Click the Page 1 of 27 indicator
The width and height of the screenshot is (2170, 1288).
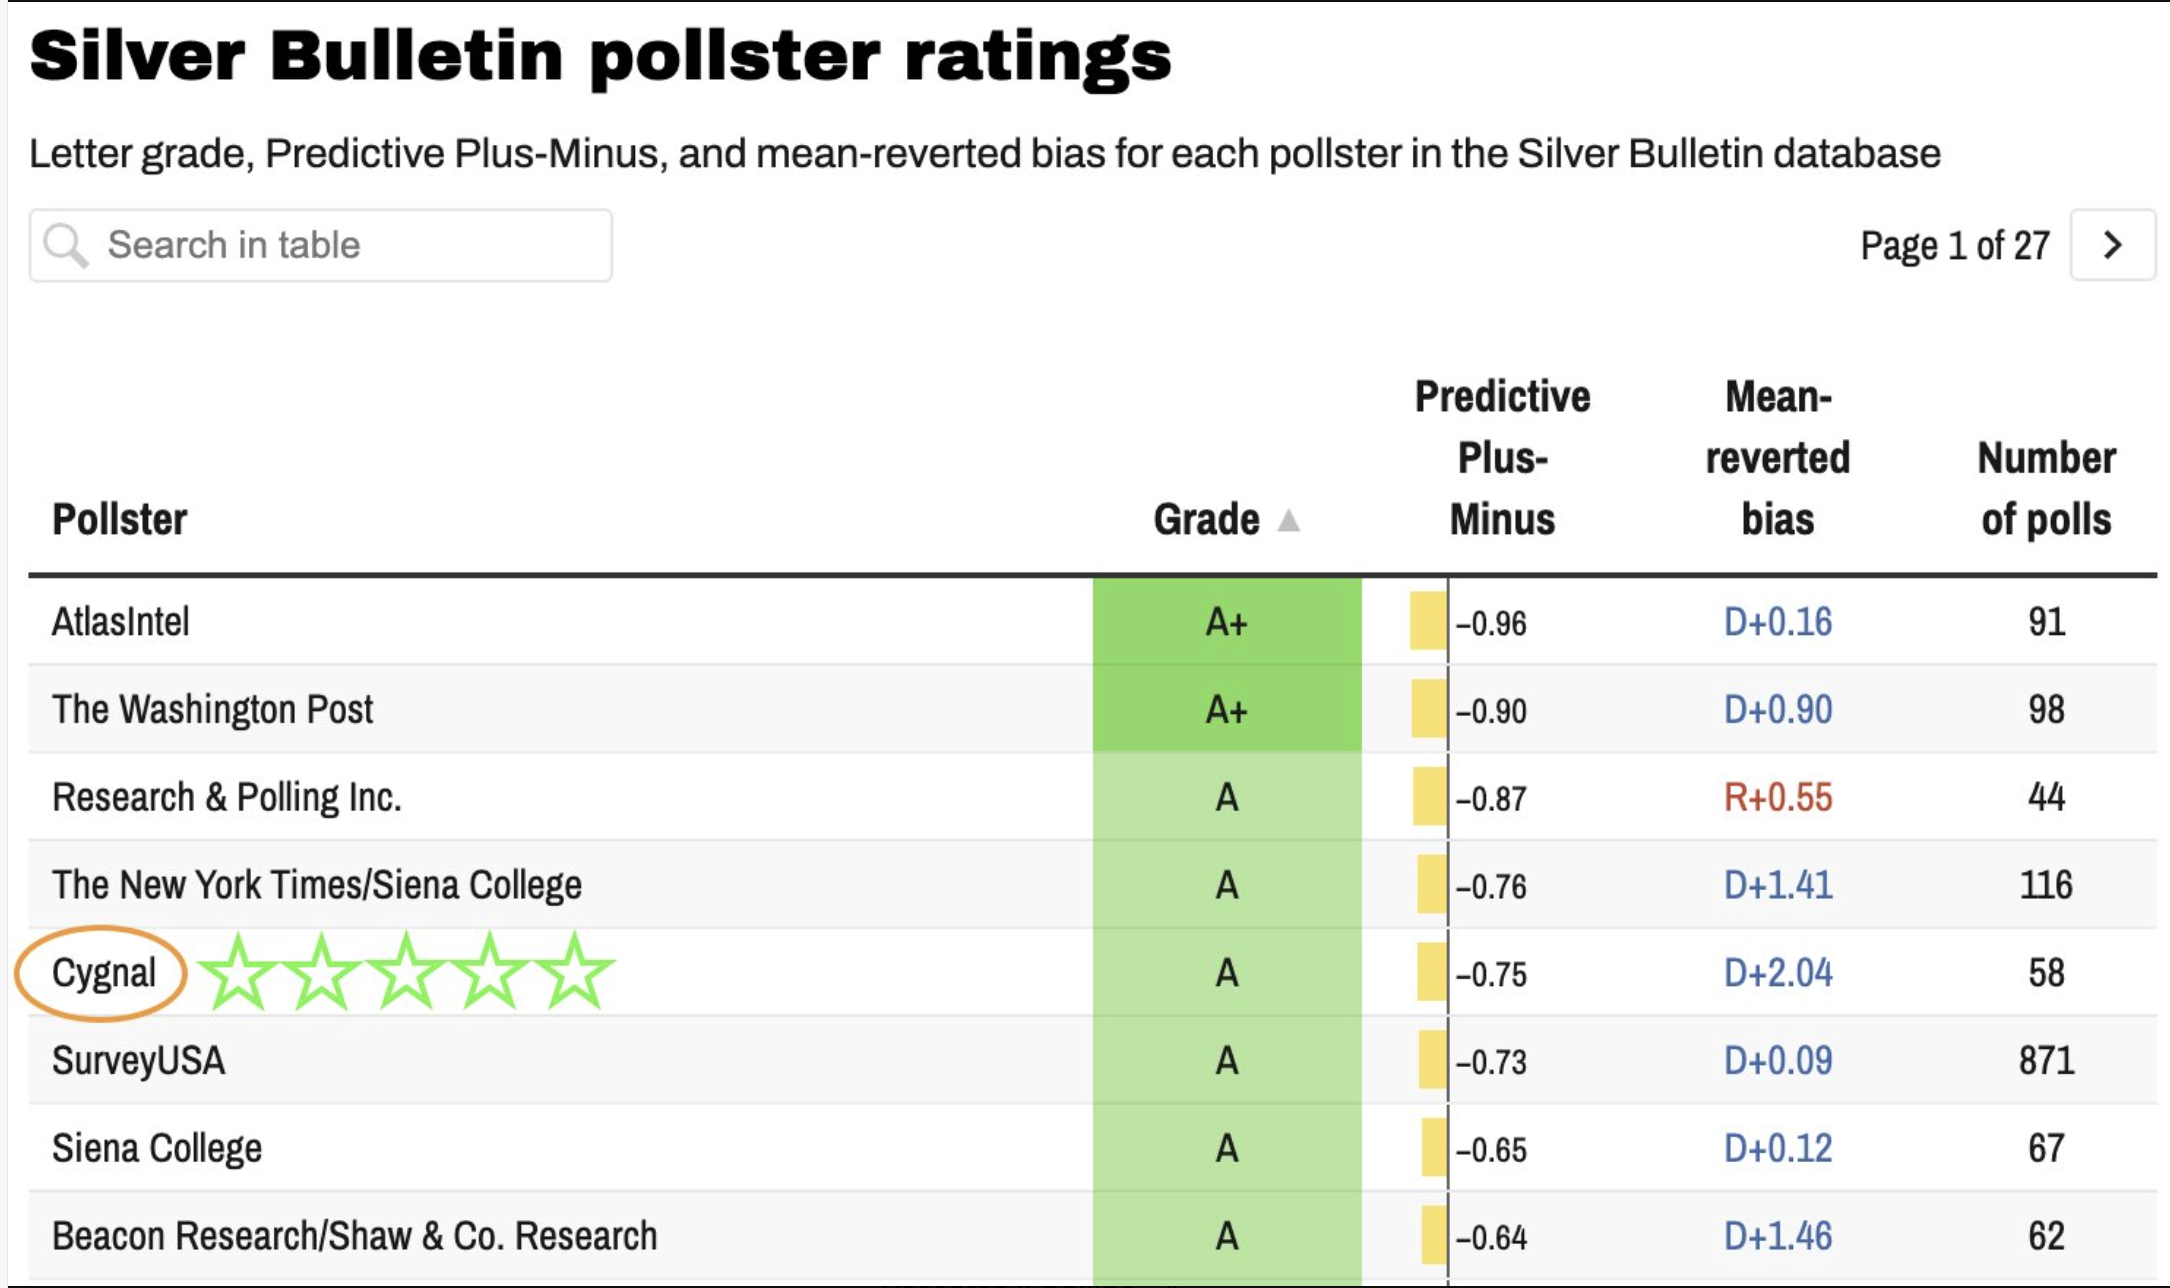click(x=1954, y=246)
